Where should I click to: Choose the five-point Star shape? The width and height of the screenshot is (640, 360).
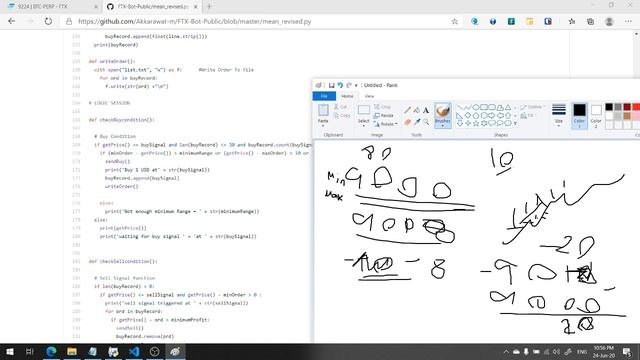(476, 123)
